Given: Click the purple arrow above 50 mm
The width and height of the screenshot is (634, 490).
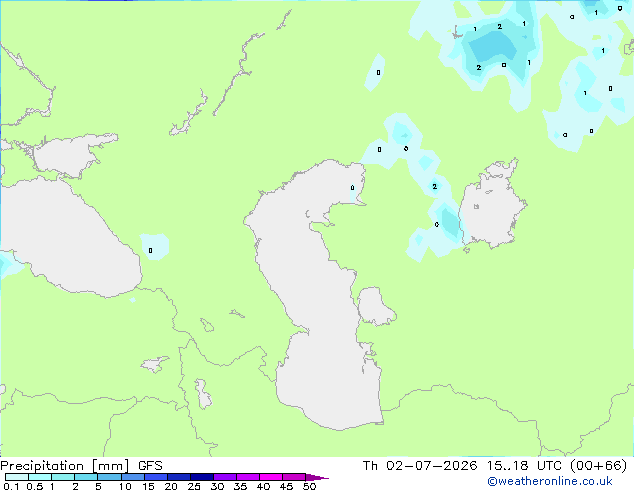Looking at the screenshot, I should click(317, 477).
